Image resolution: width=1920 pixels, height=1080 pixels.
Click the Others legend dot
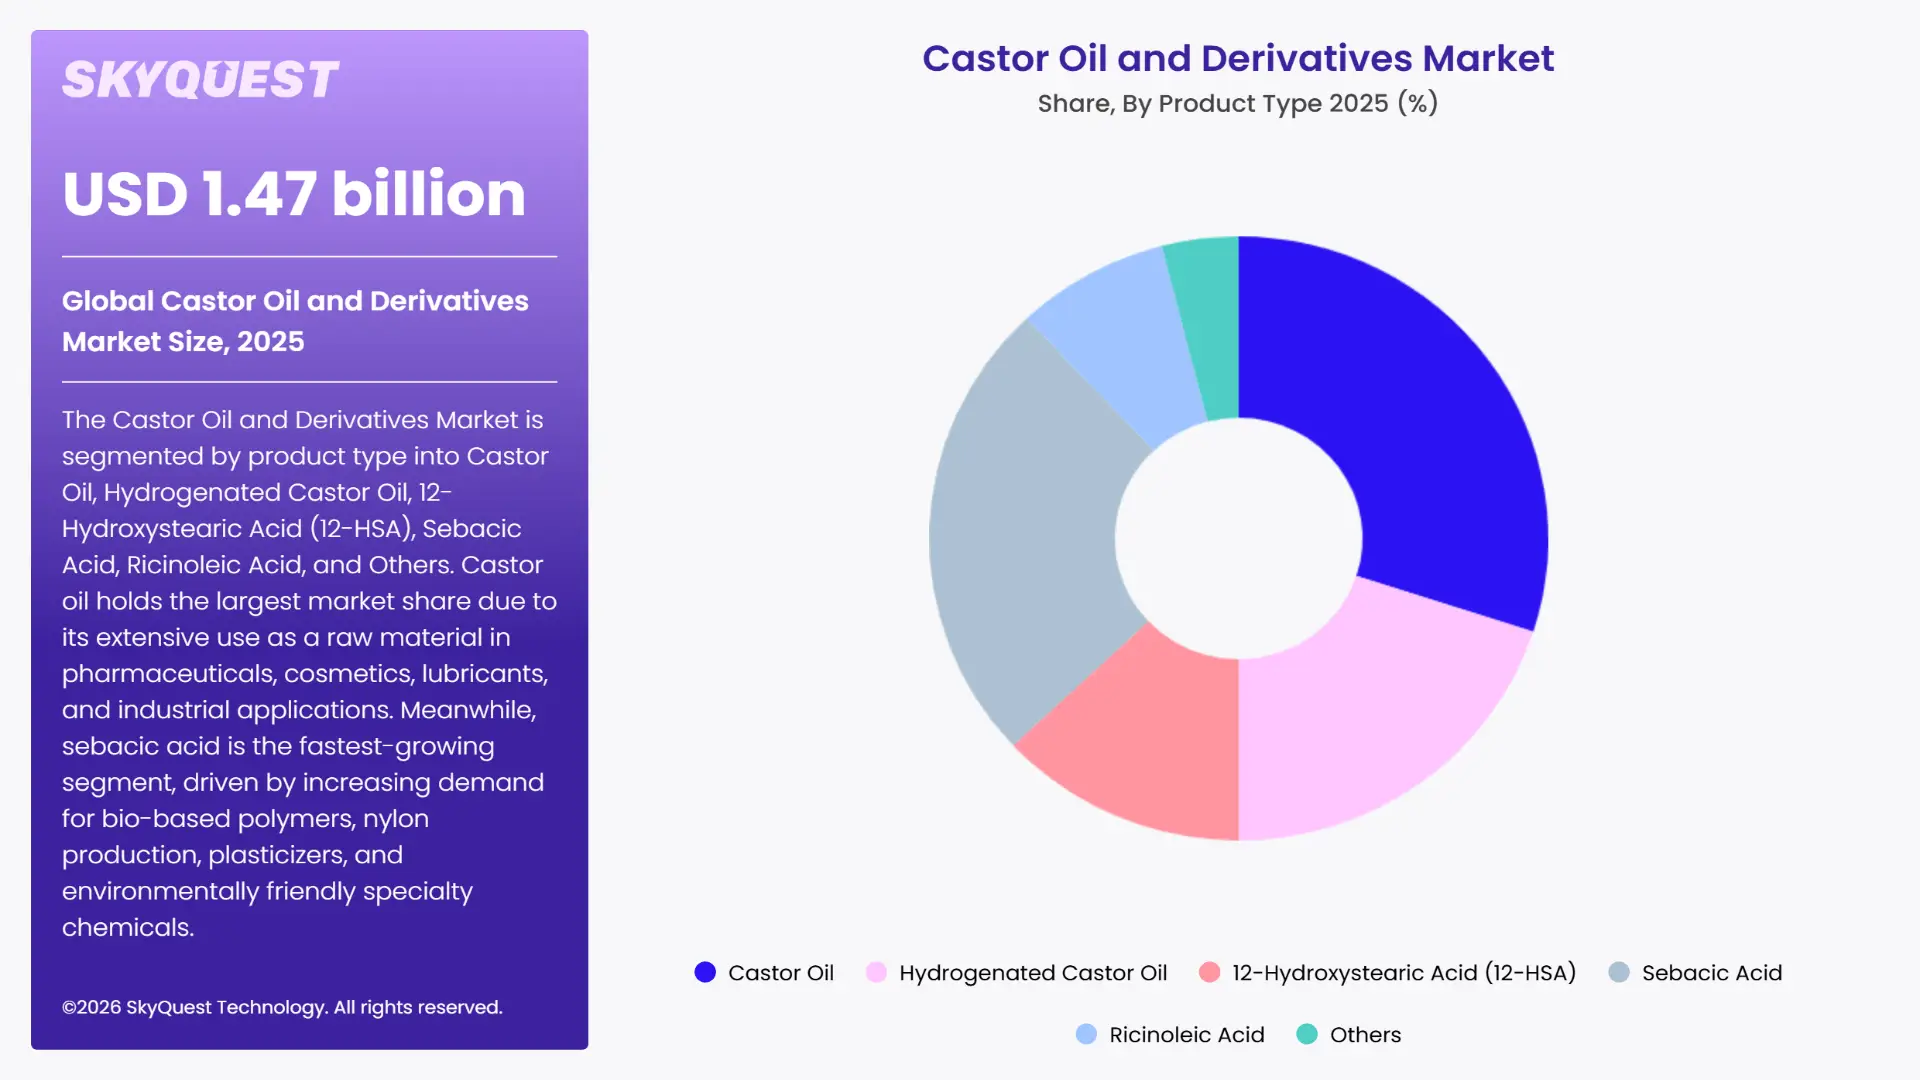pos(1307,1034)
